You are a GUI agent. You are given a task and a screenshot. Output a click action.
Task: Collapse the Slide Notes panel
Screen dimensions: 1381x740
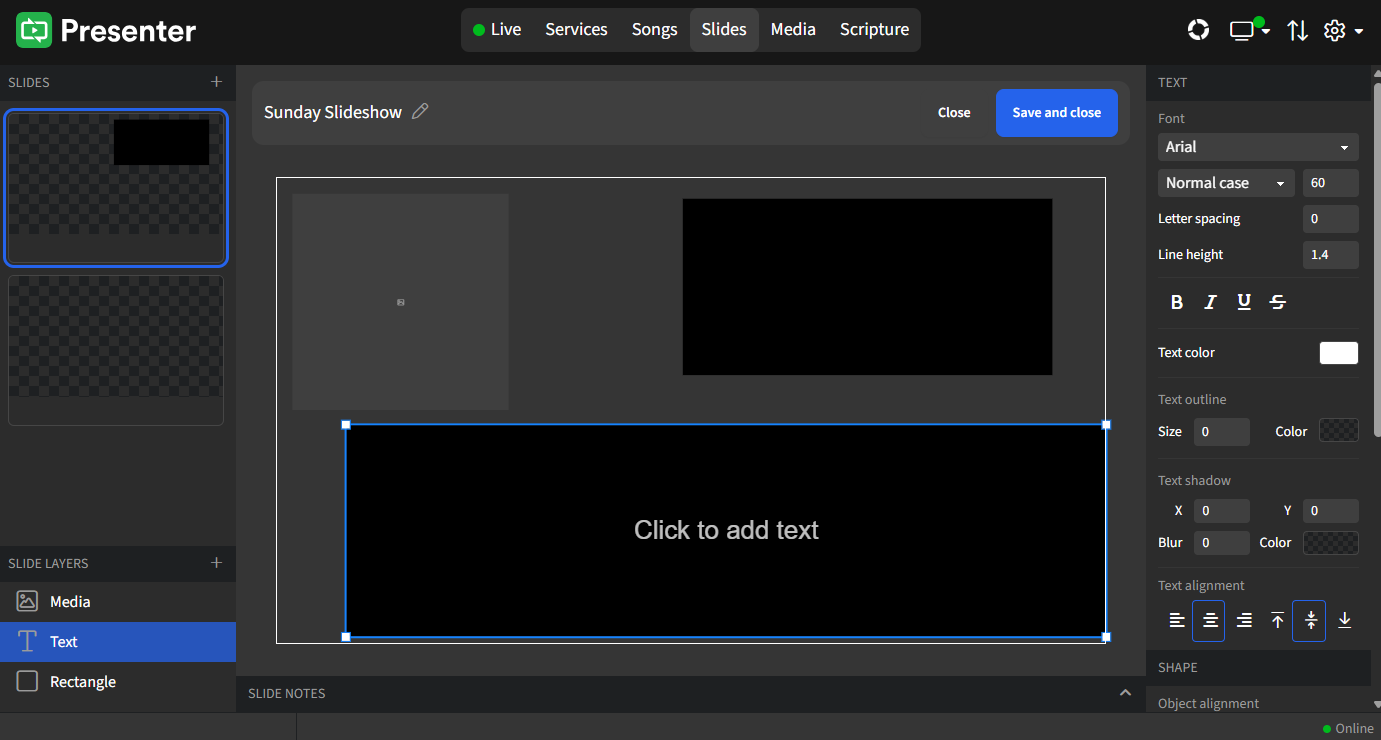[1125, 692]
